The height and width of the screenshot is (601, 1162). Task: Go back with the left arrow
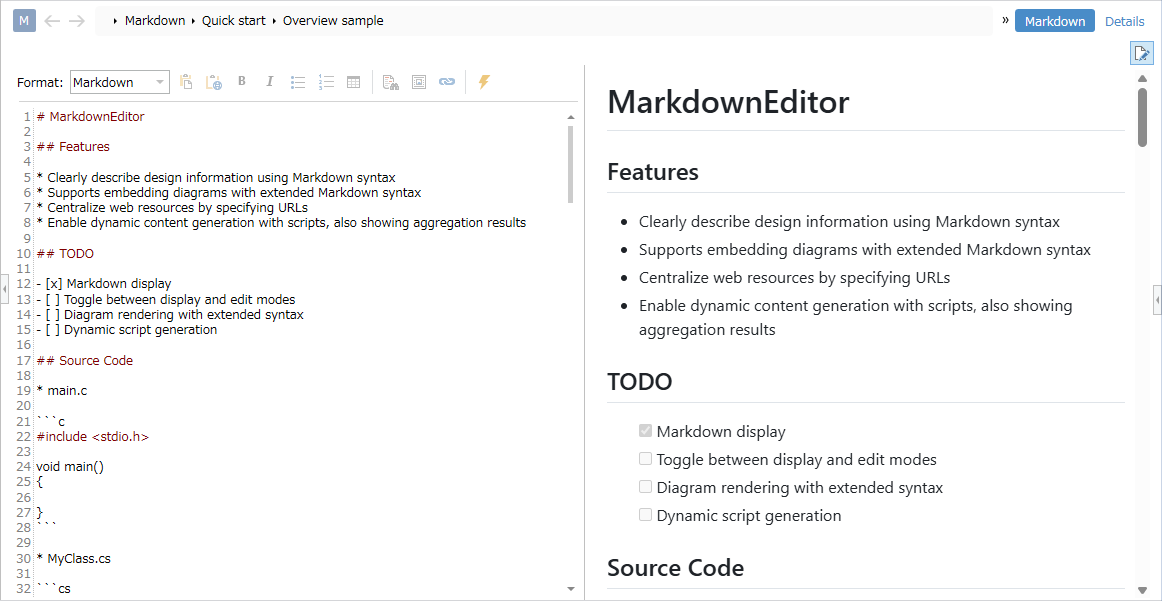[52, 21]
